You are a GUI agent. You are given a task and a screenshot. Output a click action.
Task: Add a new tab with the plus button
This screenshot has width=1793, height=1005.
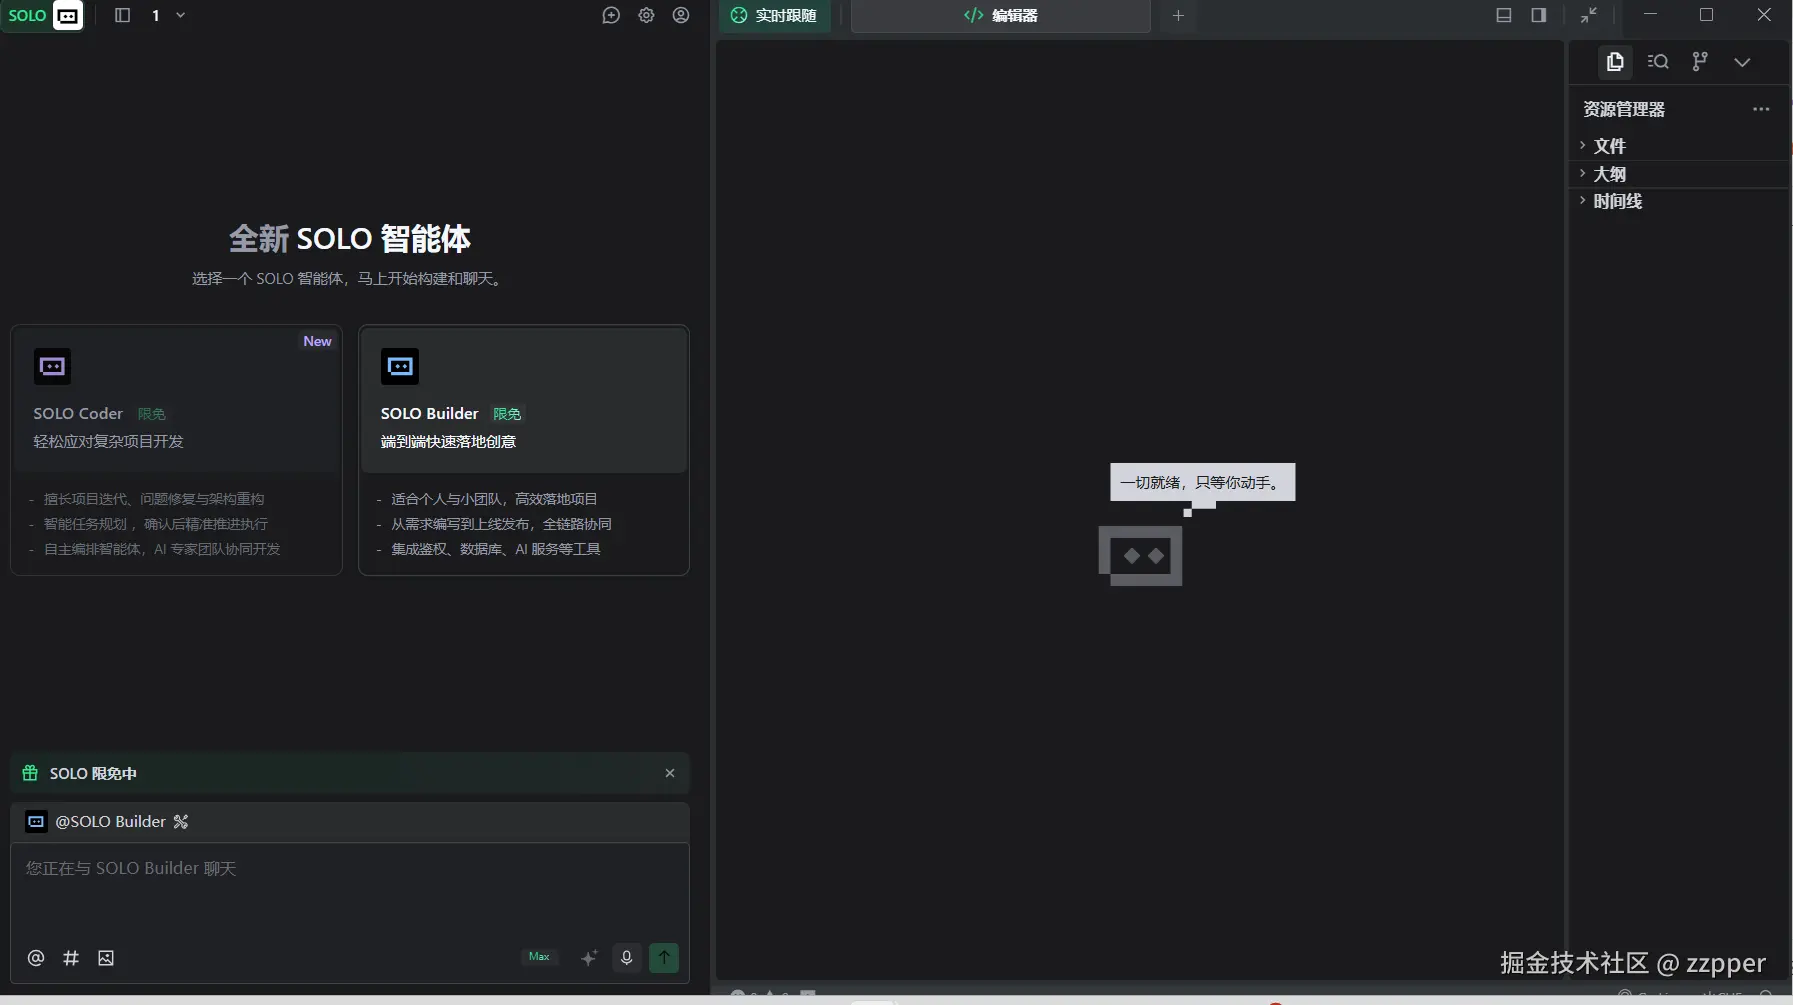[1178, 15]
